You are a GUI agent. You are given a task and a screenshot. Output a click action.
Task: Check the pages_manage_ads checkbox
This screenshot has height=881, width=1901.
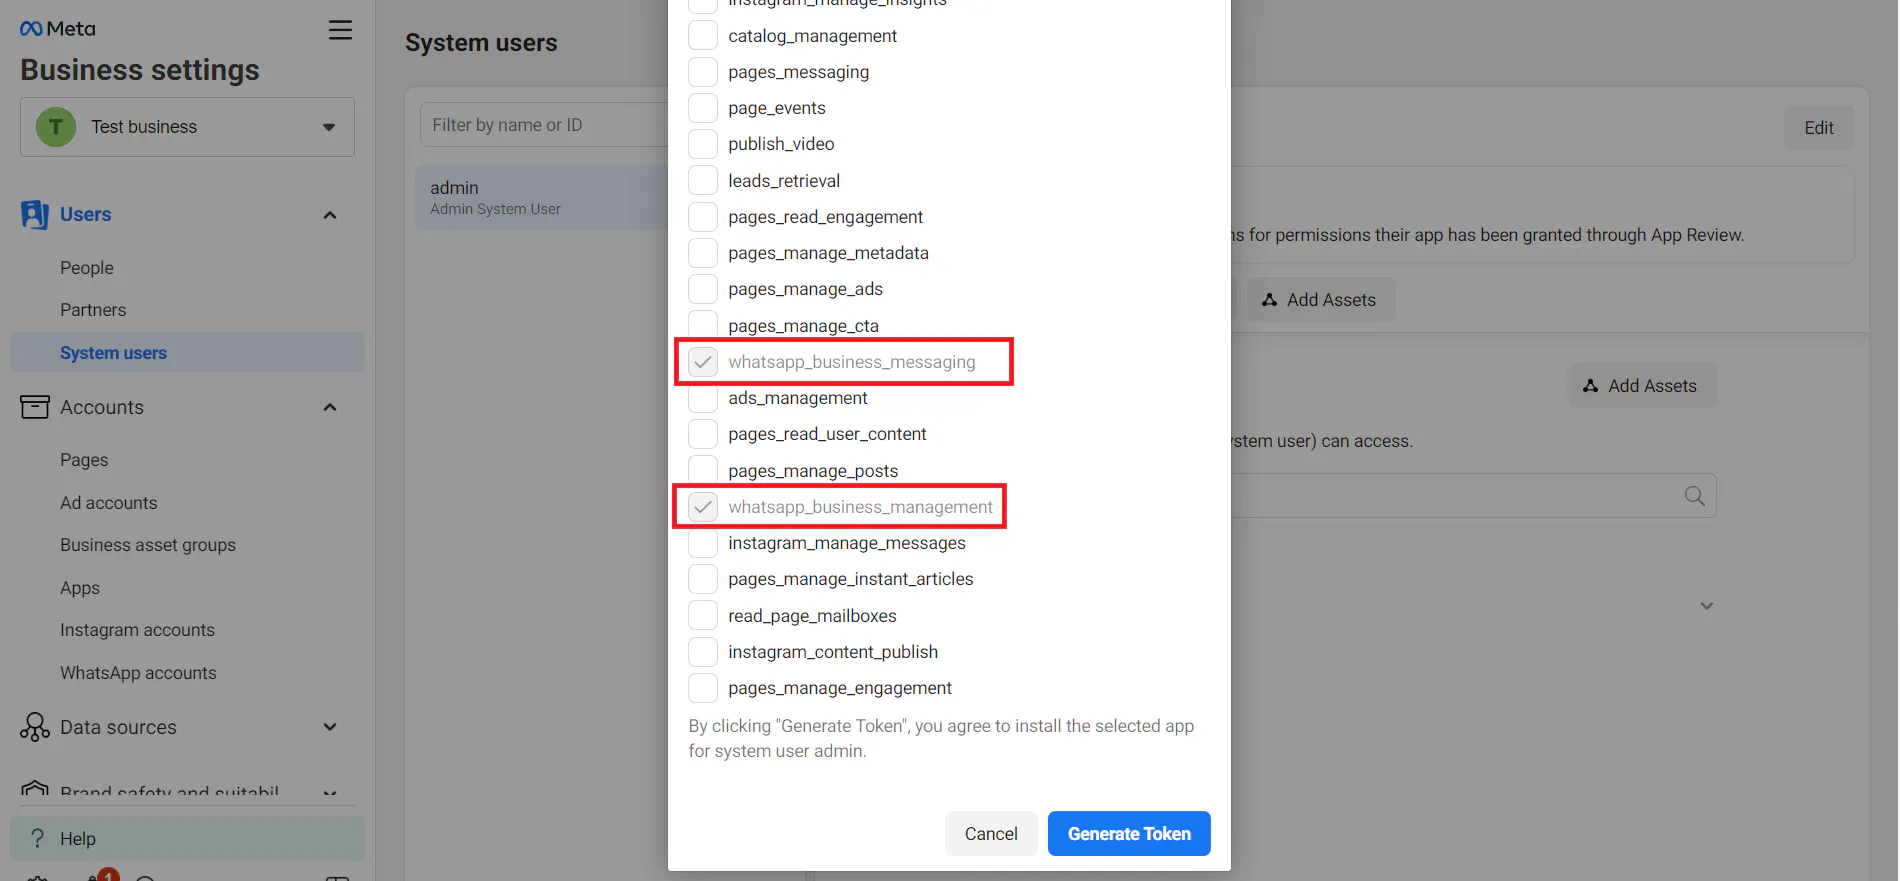click(703, 289)
